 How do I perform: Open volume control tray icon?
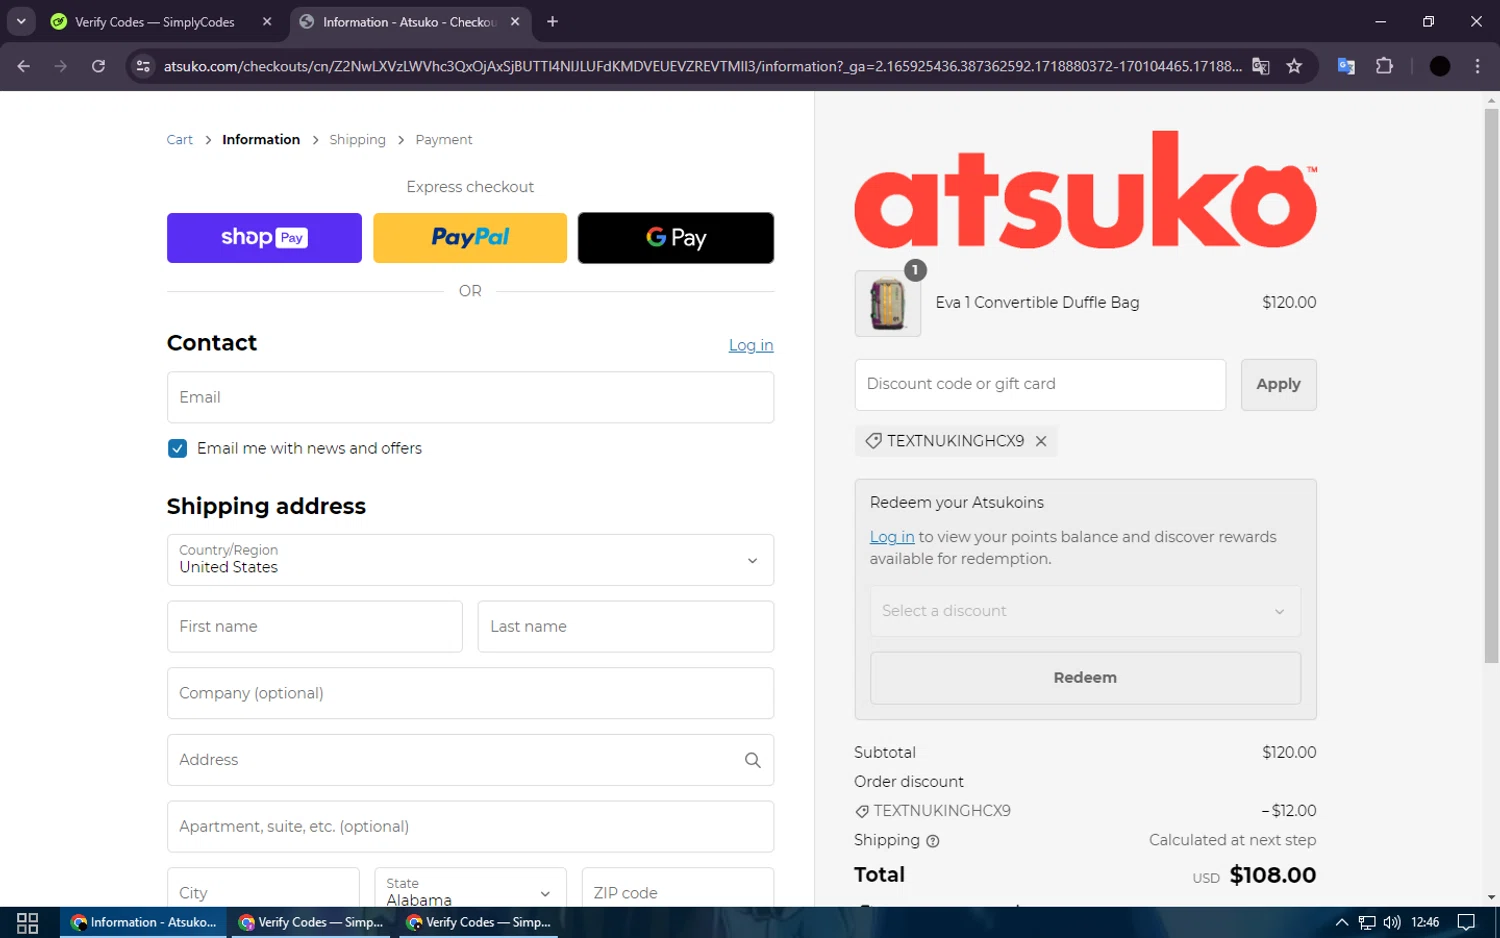1392,922
